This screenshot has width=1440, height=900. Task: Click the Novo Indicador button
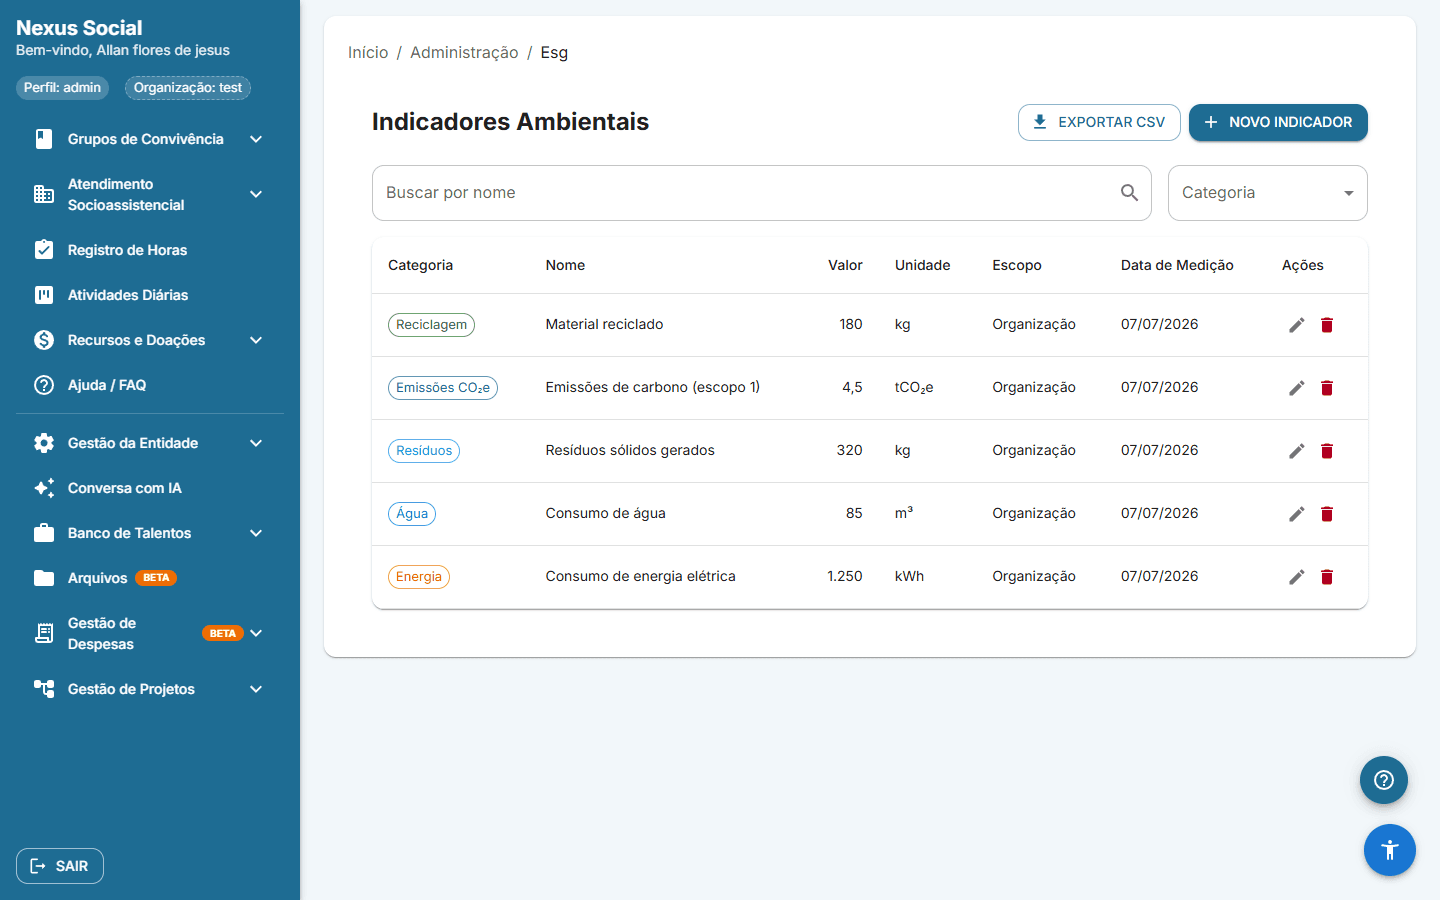1278,122
